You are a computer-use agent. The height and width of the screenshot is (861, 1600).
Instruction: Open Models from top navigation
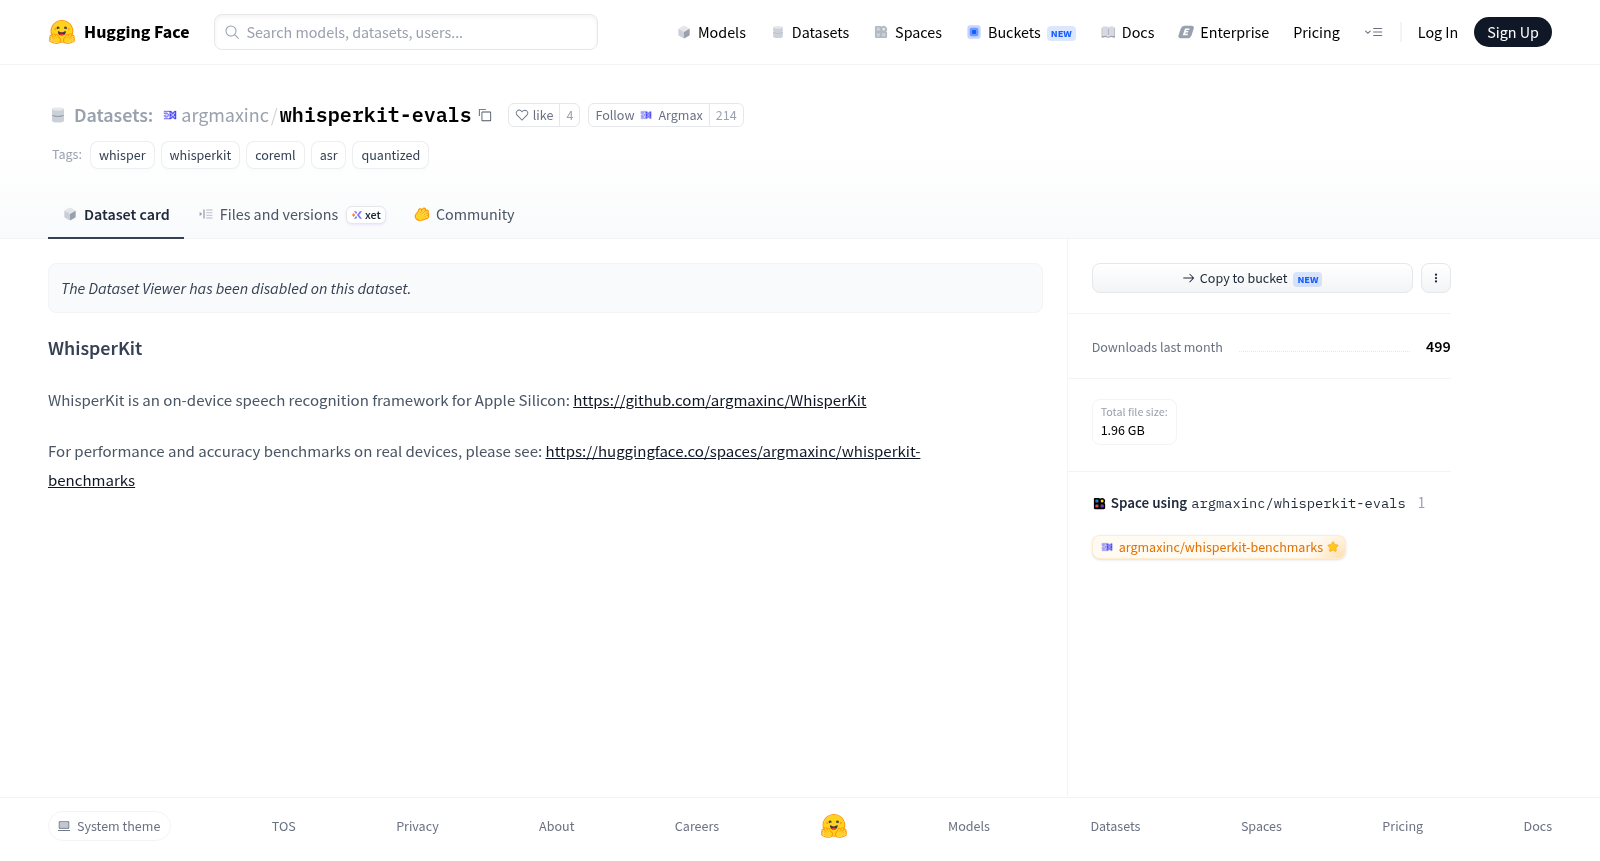[711, 32]
